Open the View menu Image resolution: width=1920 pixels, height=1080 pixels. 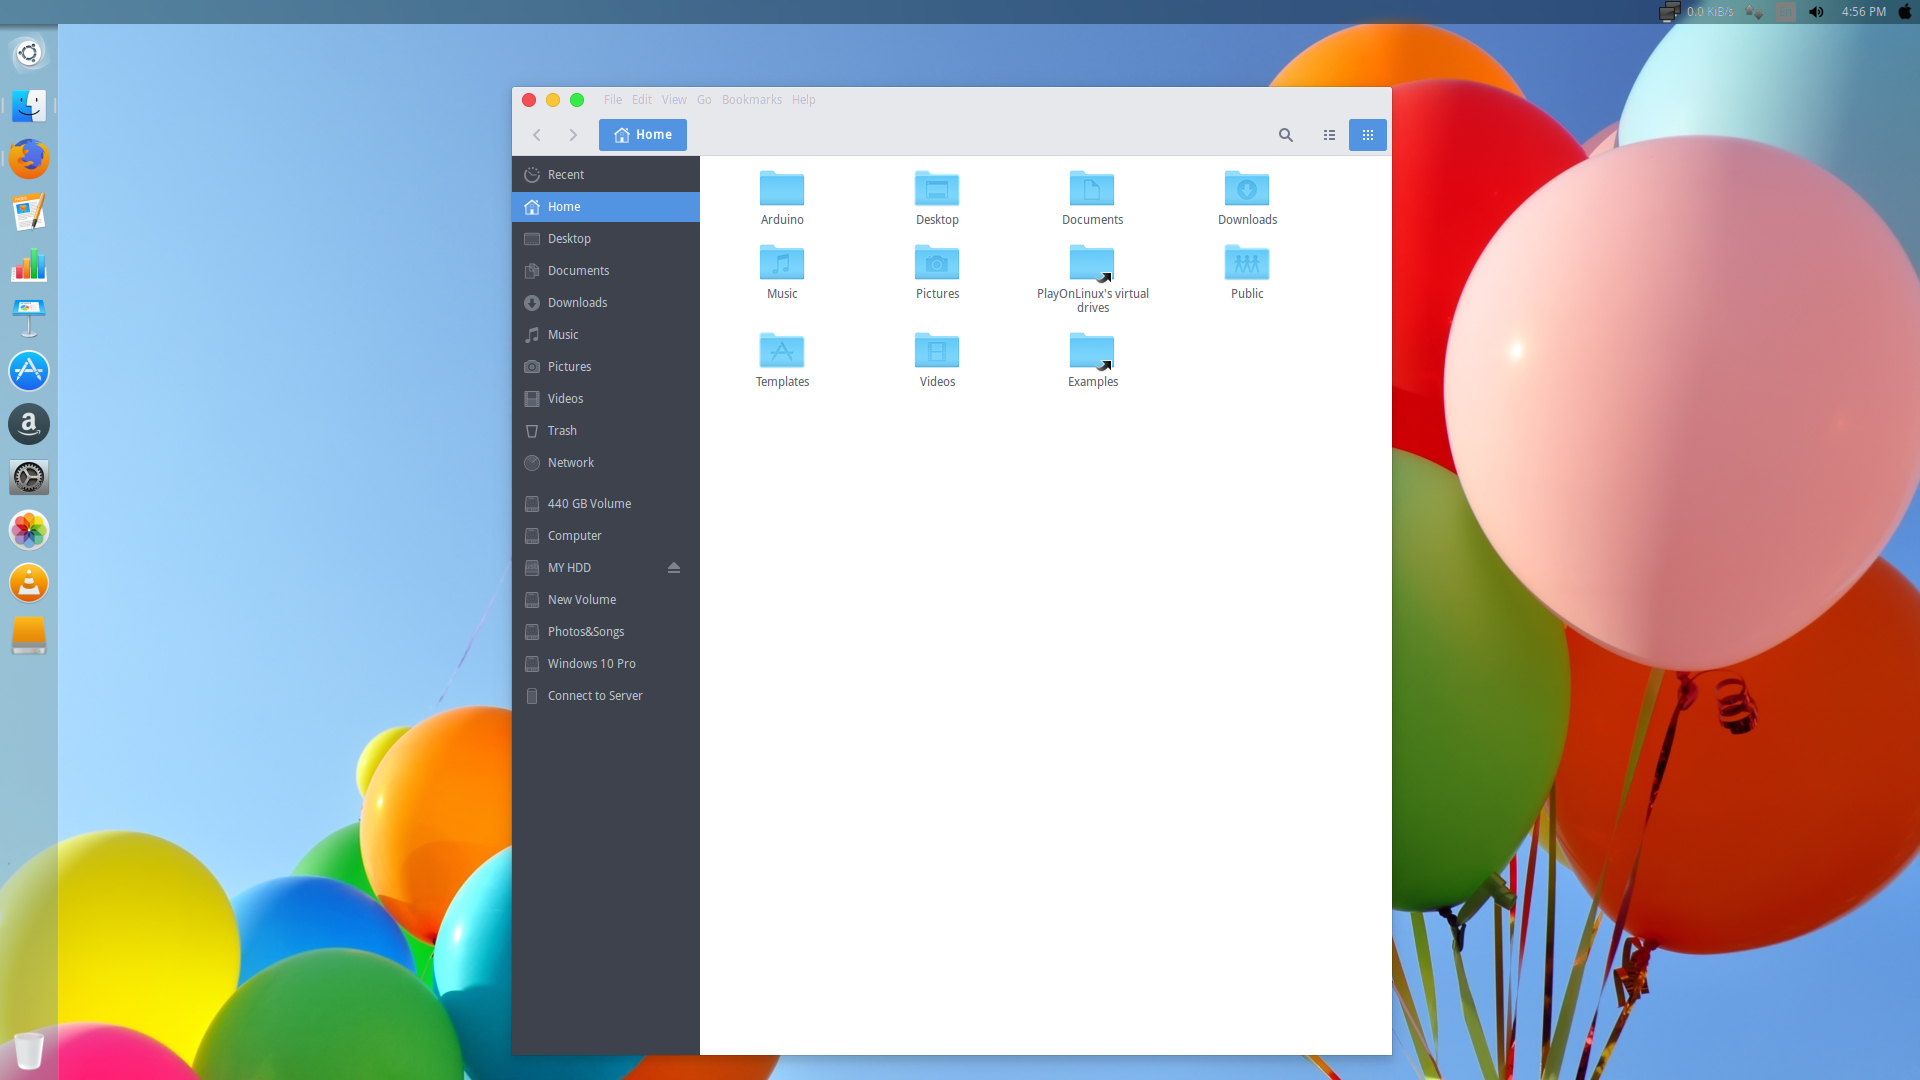click(674, 100)
